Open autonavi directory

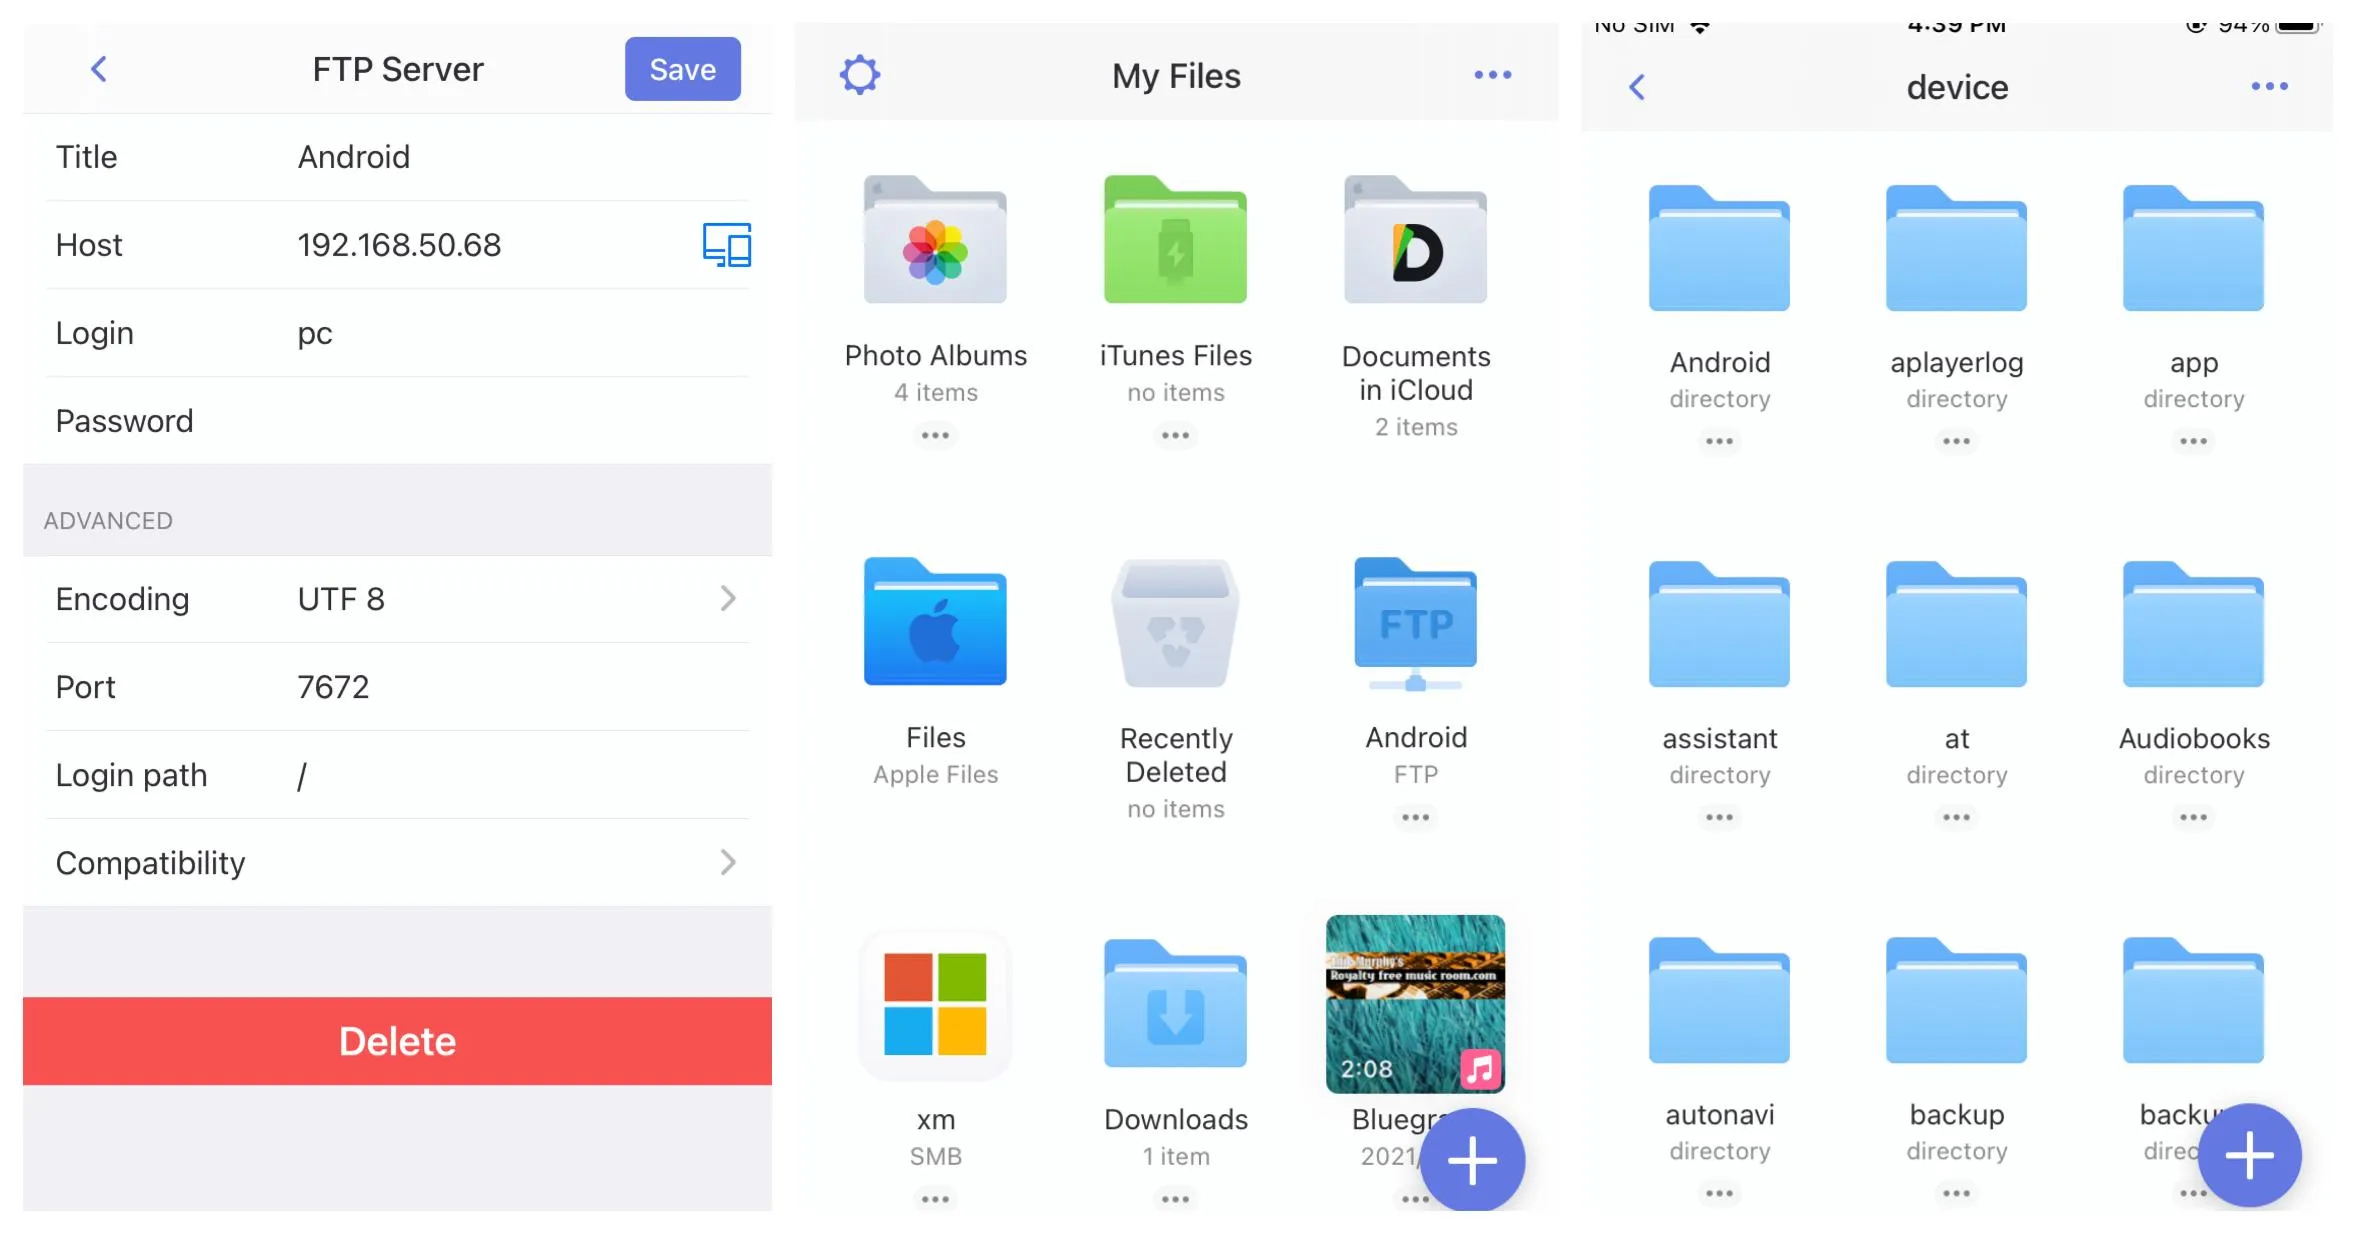[1719, 999]
